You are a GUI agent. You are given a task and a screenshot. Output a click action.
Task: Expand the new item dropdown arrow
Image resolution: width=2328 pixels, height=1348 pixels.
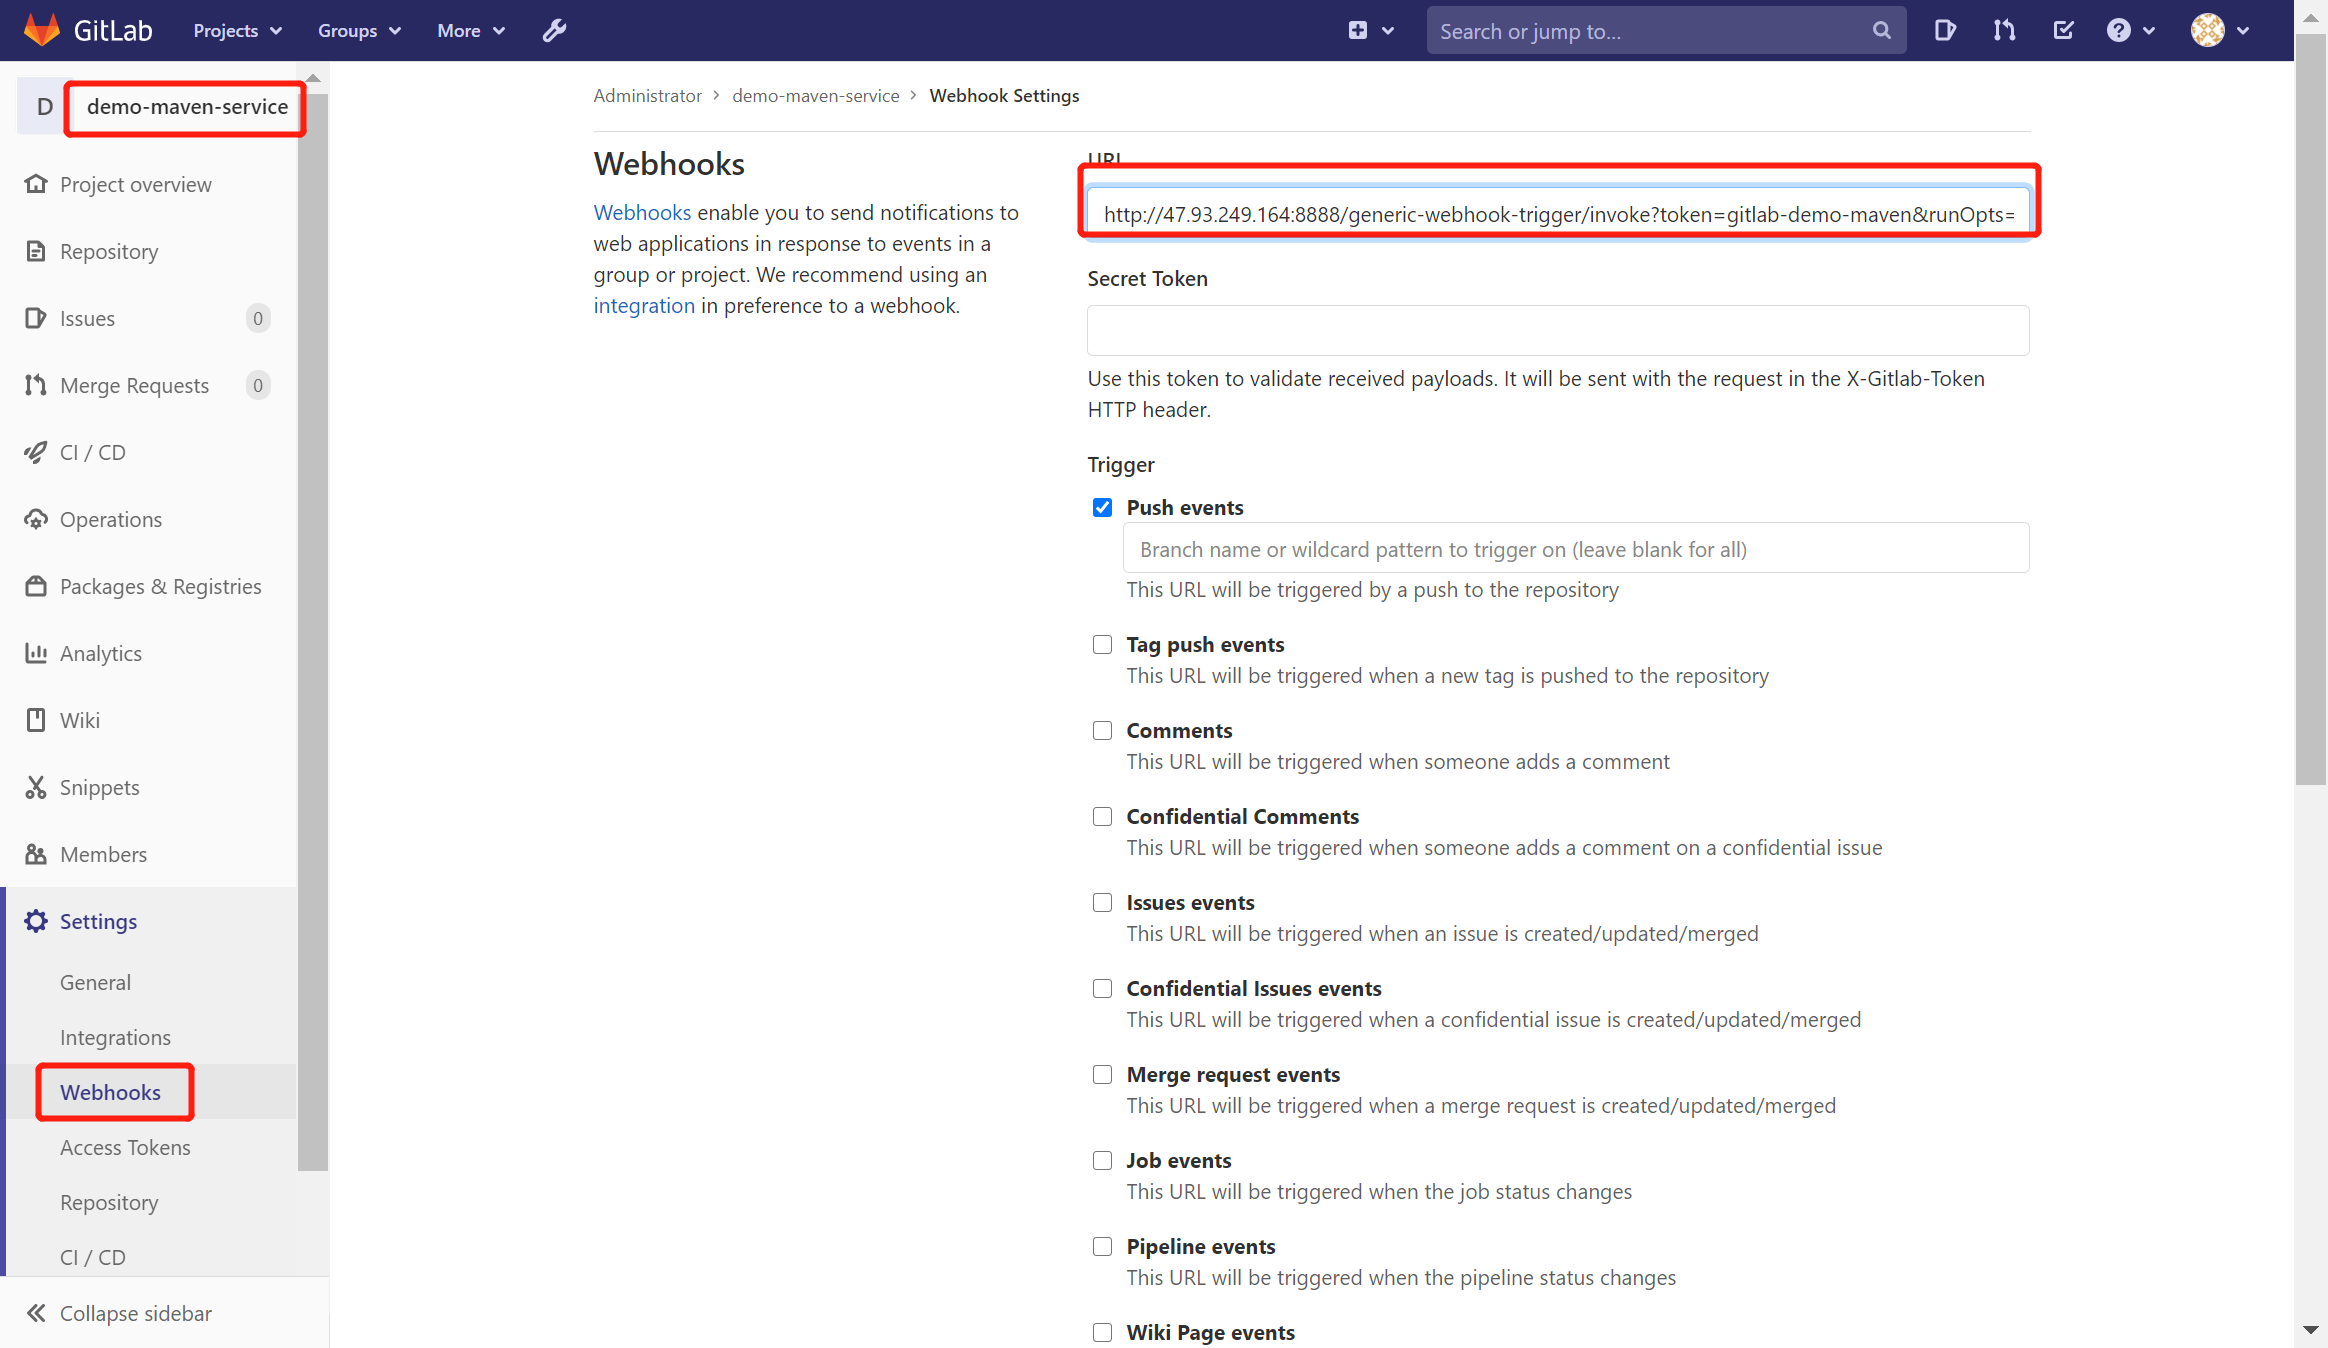[x=1388, y=31]
